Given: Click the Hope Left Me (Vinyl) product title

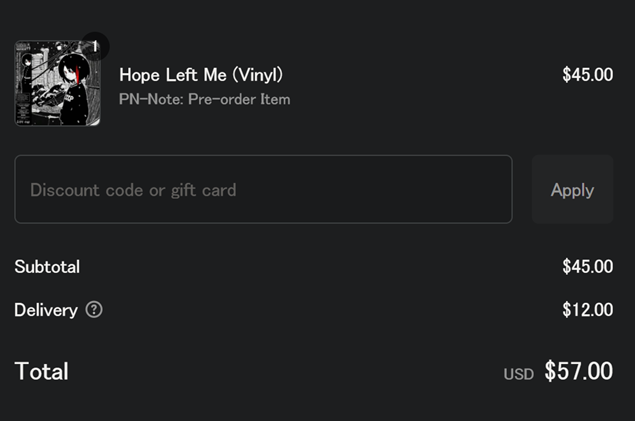Looking at the screenshot, I should (201, 75).
